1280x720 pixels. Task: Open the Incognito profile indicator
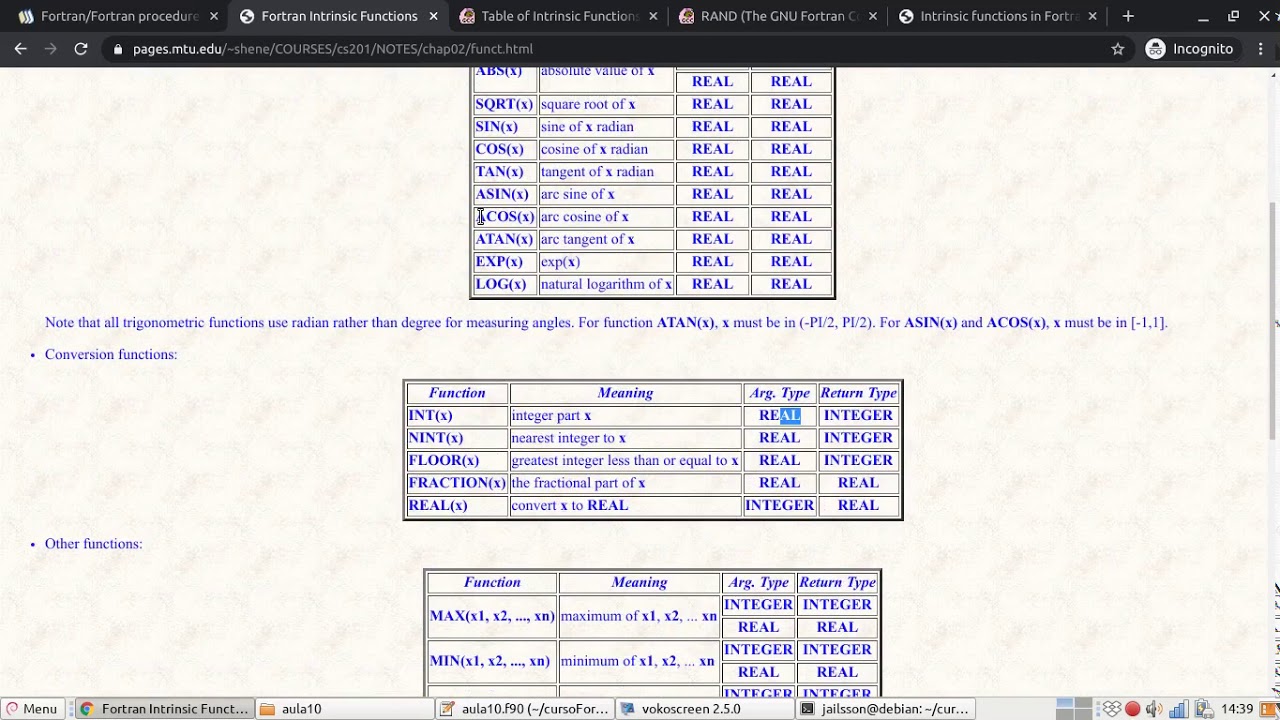click(1190, 49)
